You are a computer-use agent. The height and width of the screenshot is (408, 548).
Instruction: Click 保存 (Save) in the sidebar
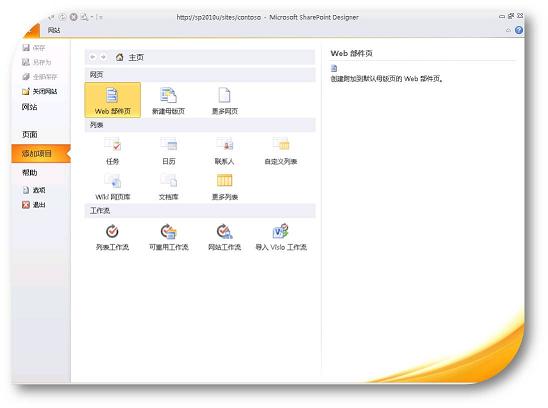click(x=34, y=48)
